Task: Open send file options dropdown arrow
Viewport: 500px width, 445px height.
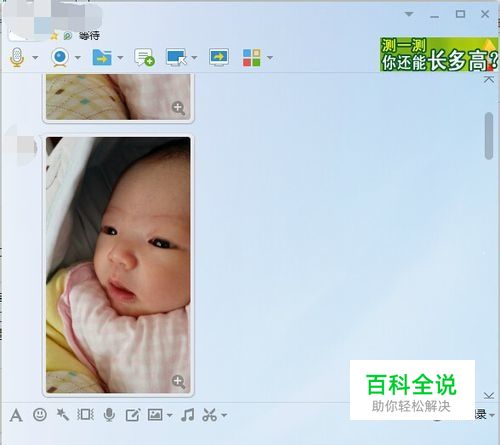Action: tap(120, 58)
